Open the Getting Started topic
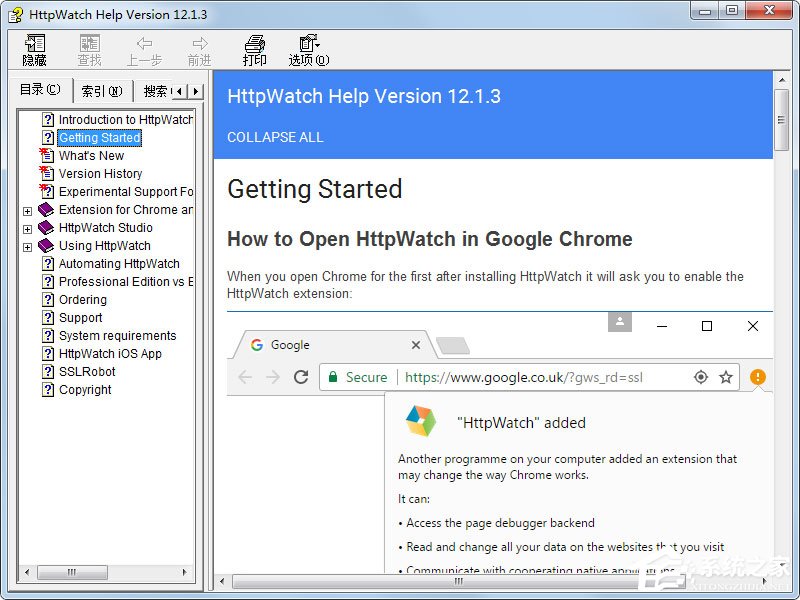Viewport: 800px width, 600px height. click(x=99, y=138)
